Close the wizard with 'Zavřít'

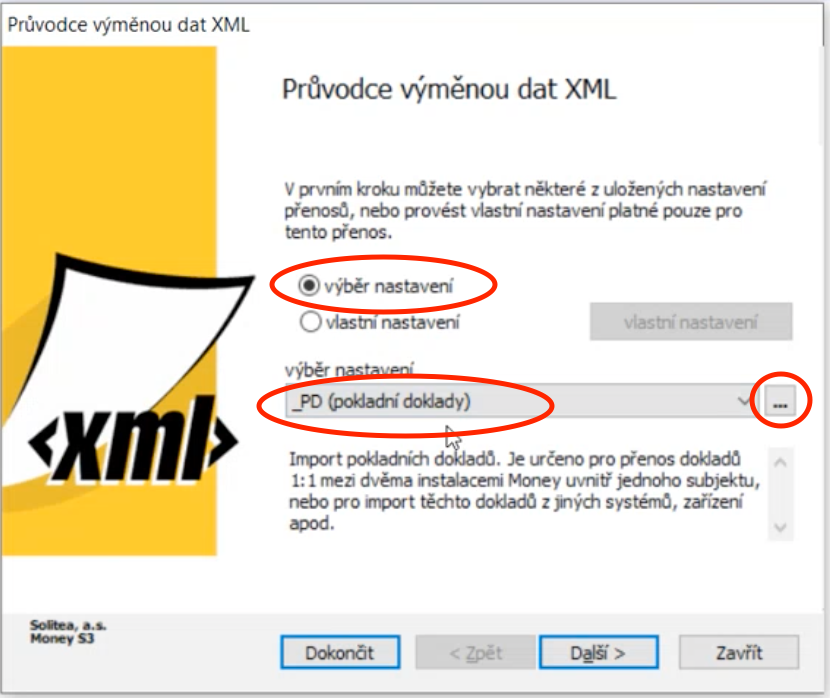(739, 652)
